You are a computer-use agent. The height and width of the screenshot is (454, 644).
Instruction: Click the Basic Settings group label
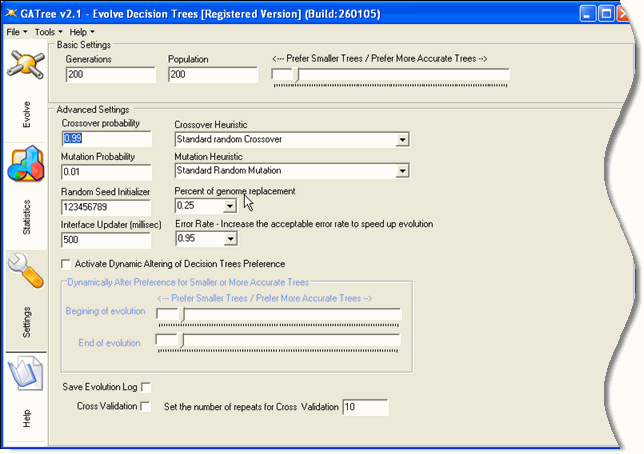click(x=84, y=45)
